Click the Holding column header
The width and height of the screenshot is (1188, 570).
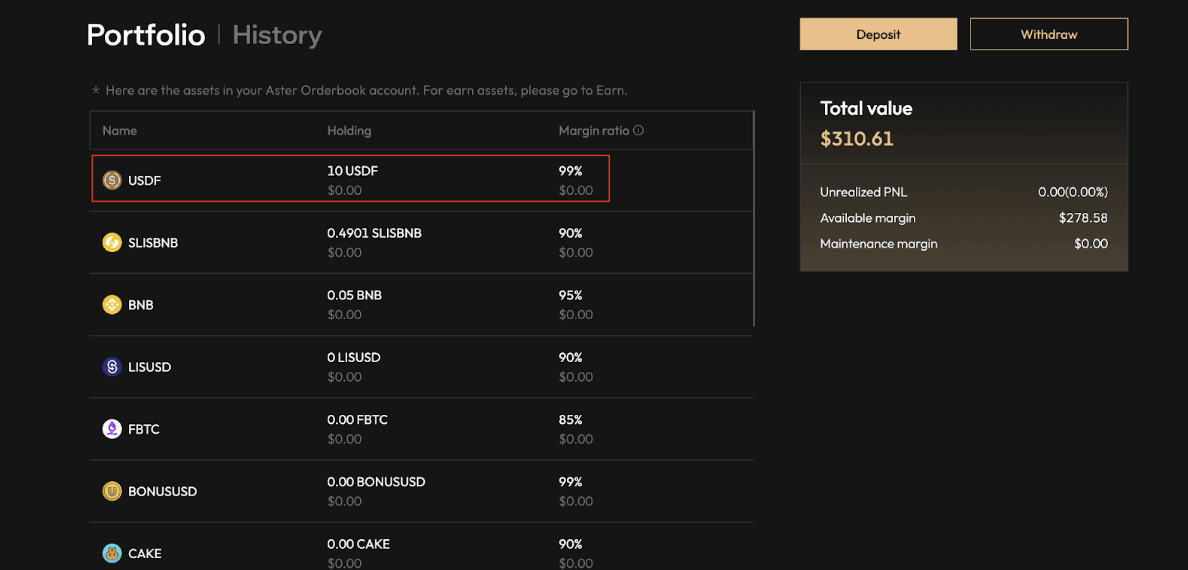[x=349, y=130]
